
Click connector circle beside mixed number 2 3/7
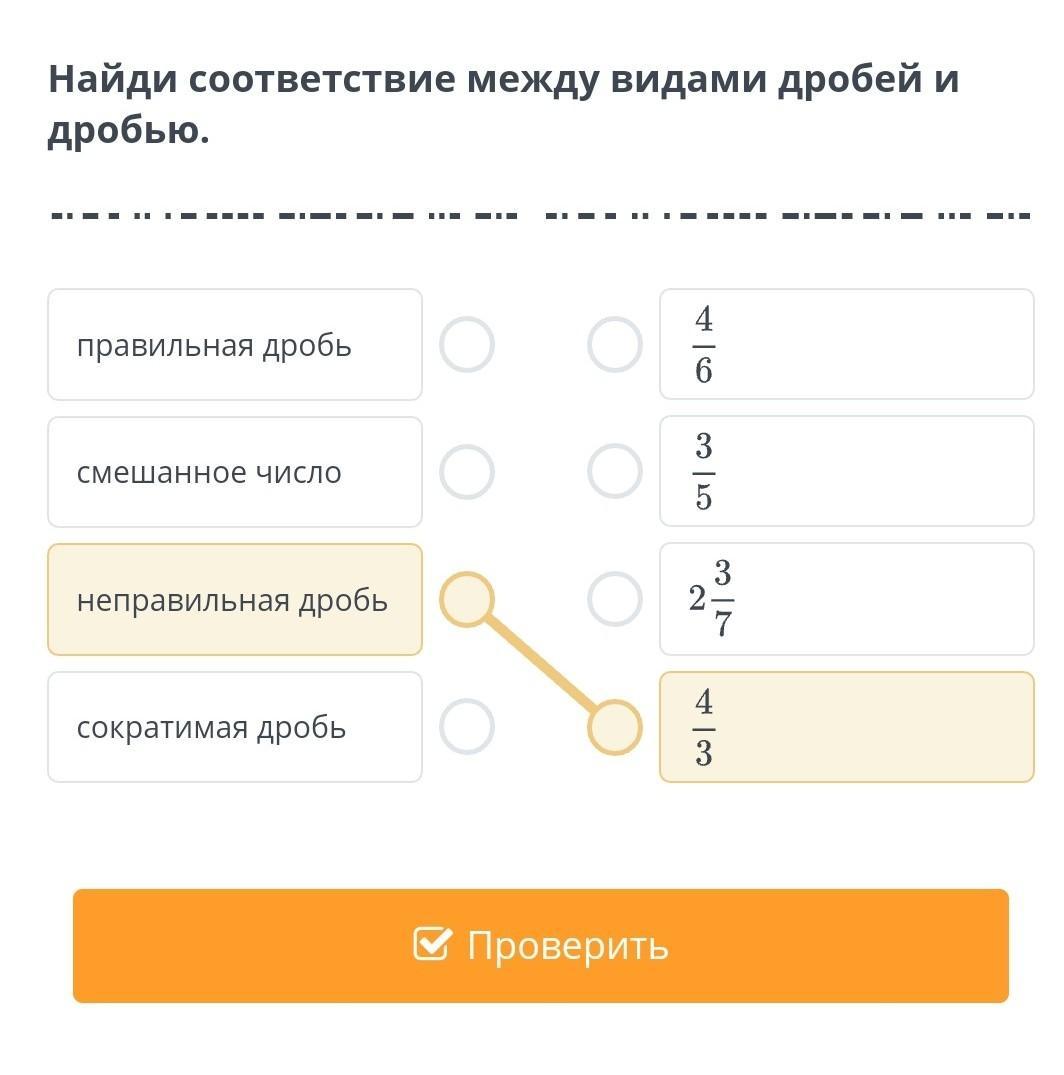[614, 599]
